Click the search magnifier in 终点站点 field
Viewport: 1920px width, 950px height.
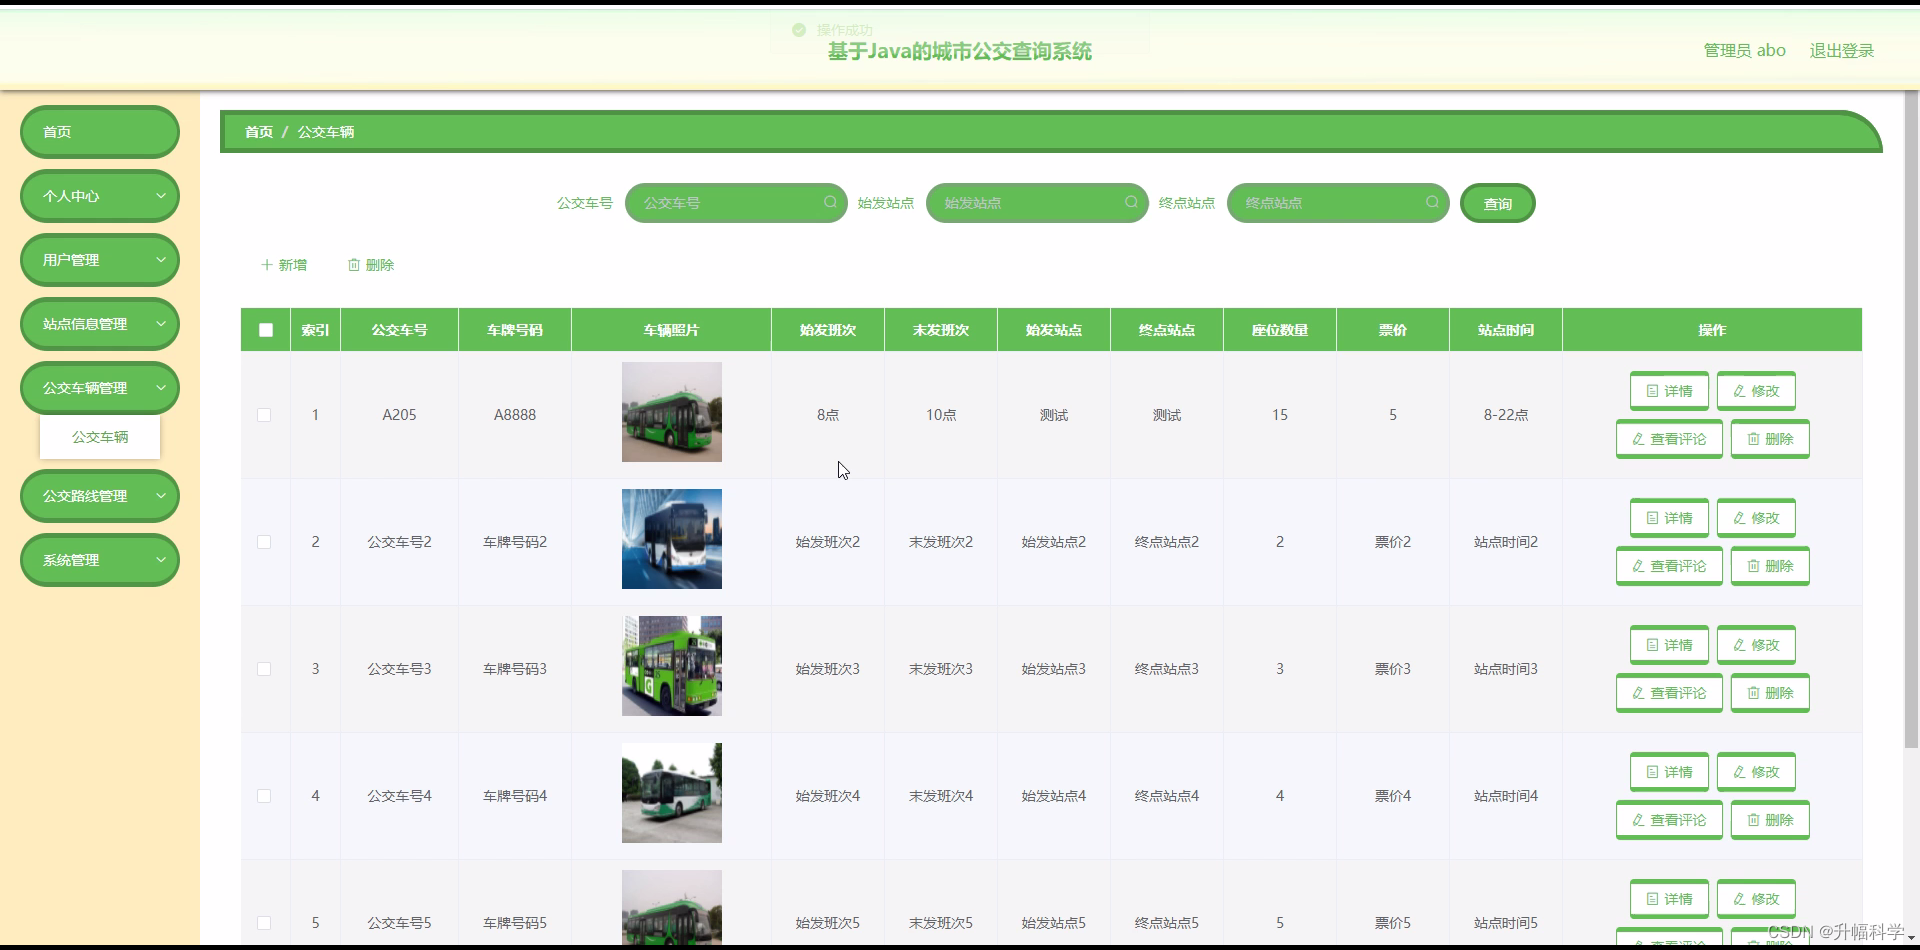click(x=1432, y=203)
